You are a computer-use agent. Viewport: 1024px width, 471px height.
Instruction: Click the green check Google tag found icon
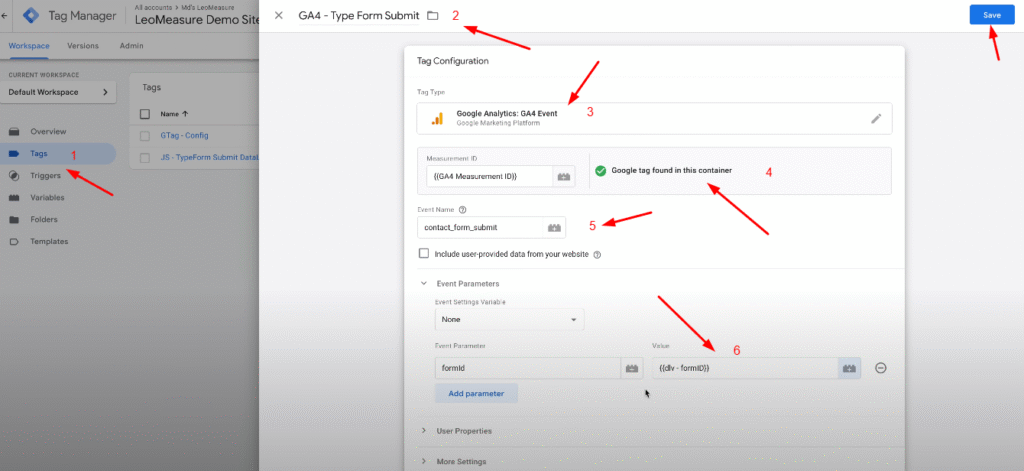(601, 171)
